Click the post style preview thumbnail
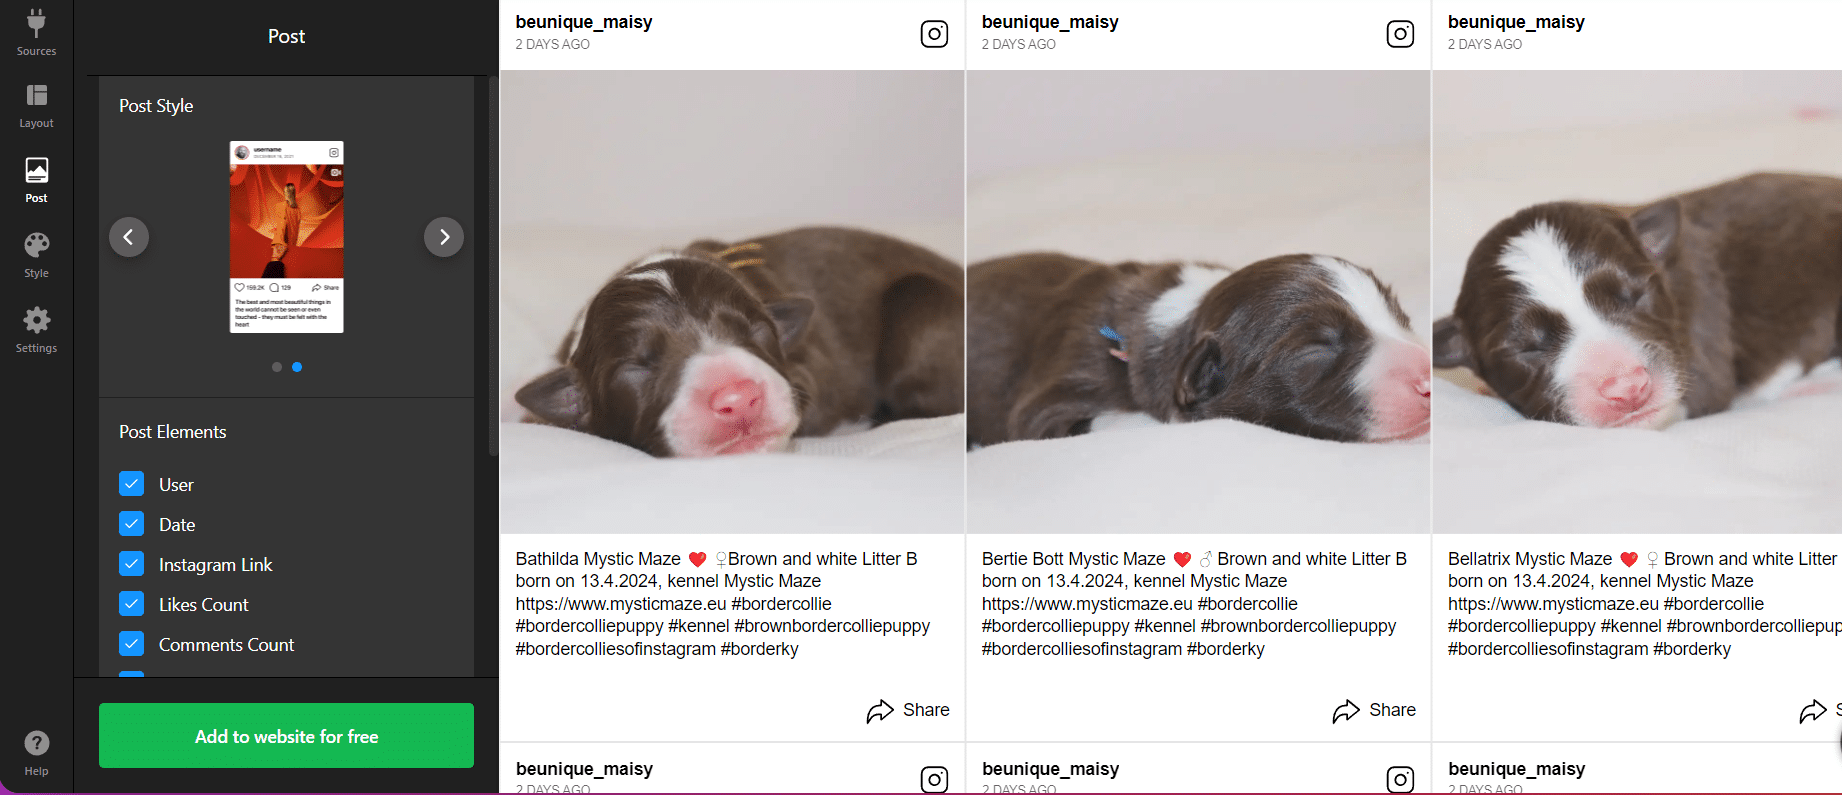 pyautogui.click(x=287, y=237)
